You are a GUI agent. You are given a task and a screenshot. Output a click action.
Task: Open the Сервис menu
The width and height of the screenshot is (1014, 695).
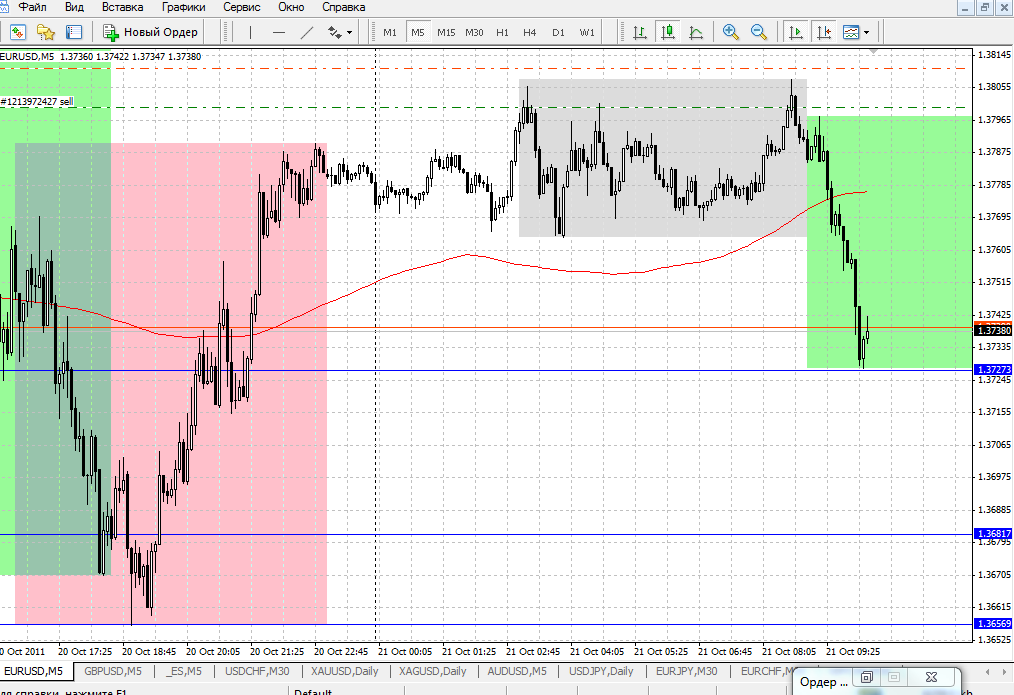pyautogui.click(x=242, y=7)
